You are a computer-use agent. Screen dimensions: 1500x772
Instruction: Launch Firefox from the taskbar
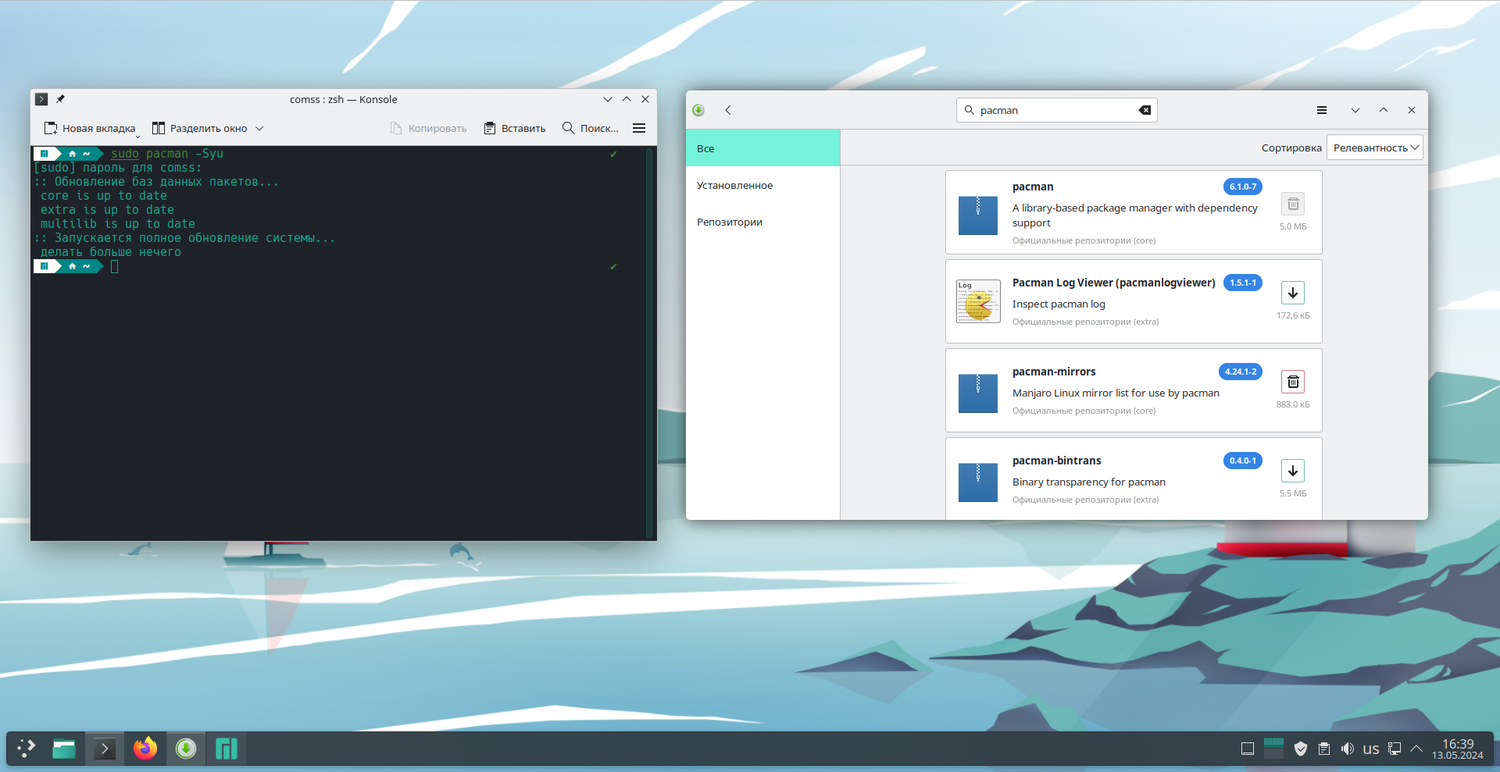click(145, 748)
